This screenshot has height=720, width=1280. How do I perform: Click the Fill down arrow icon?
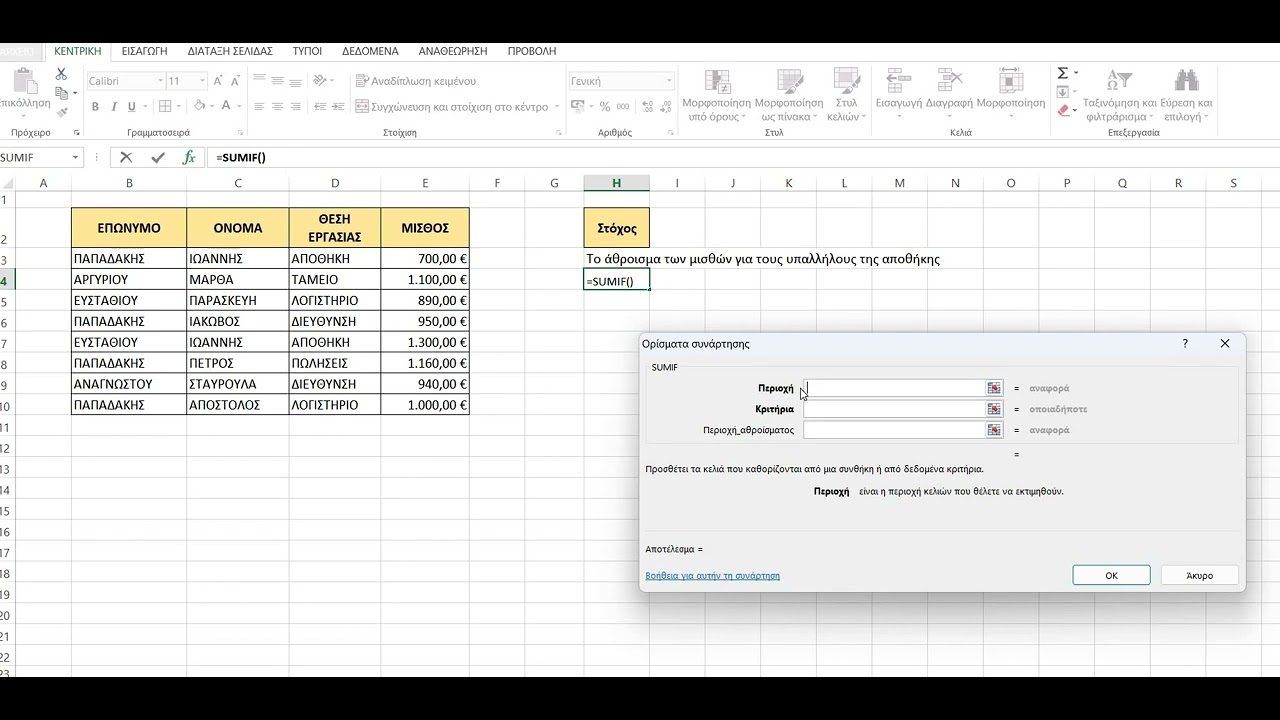click(x=1063, y=92)
